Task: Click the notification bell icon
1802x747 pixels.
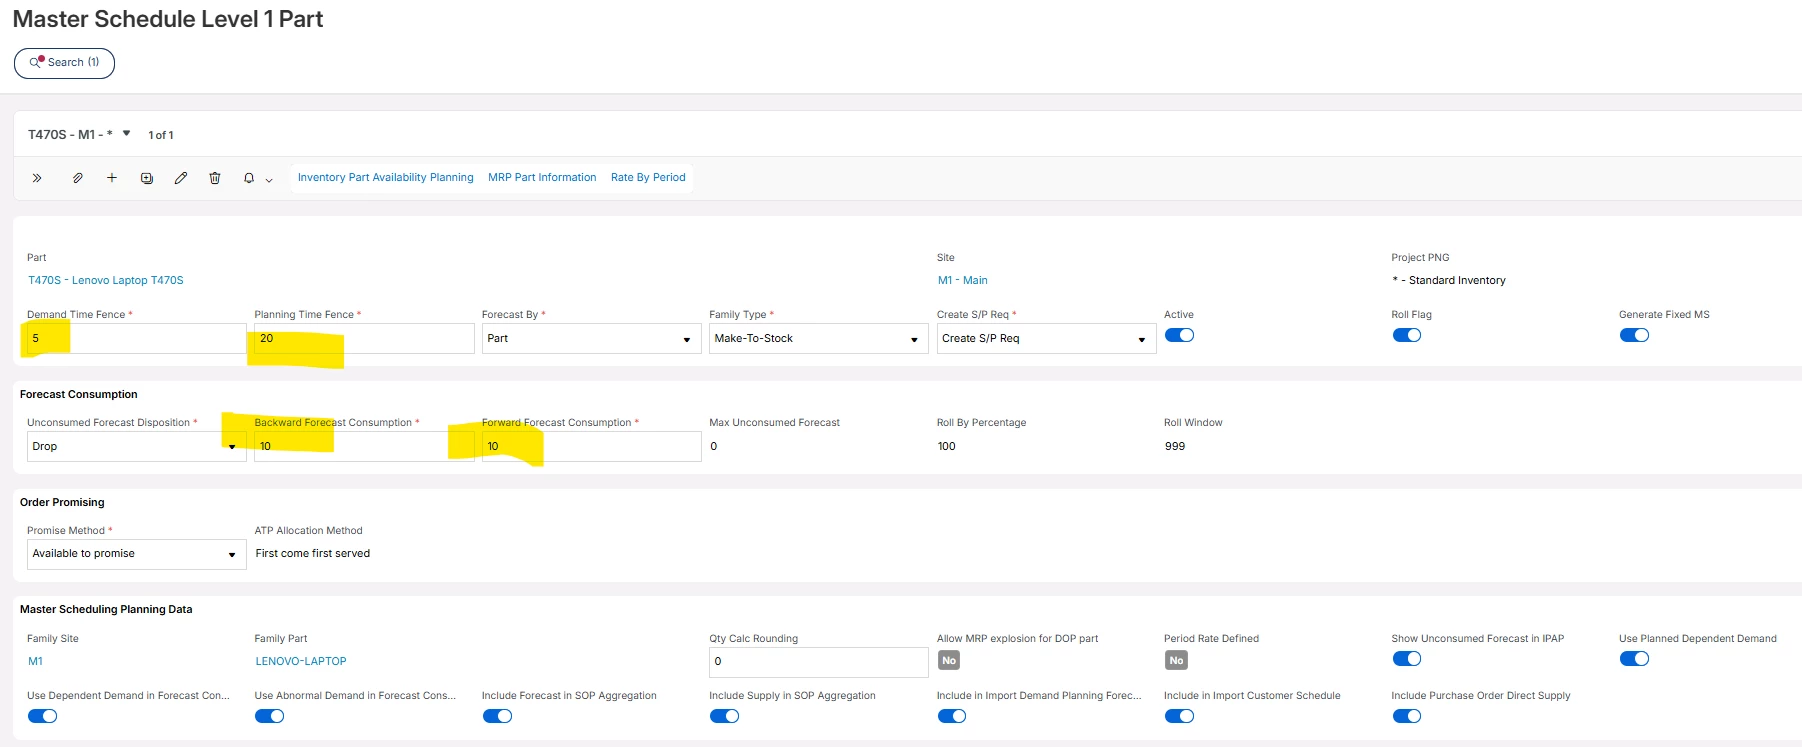Action: (249, 178)
